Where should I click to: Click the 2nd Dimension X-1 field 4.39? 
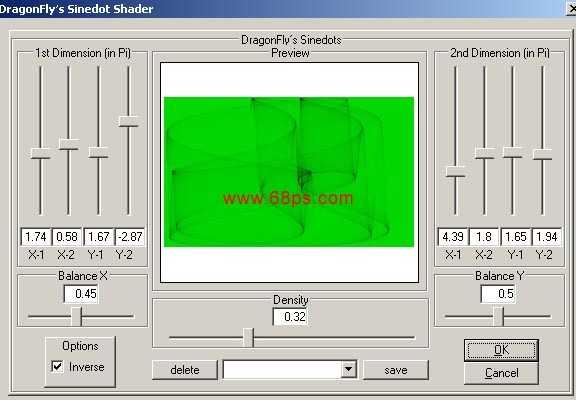click(x=453, y=237)
